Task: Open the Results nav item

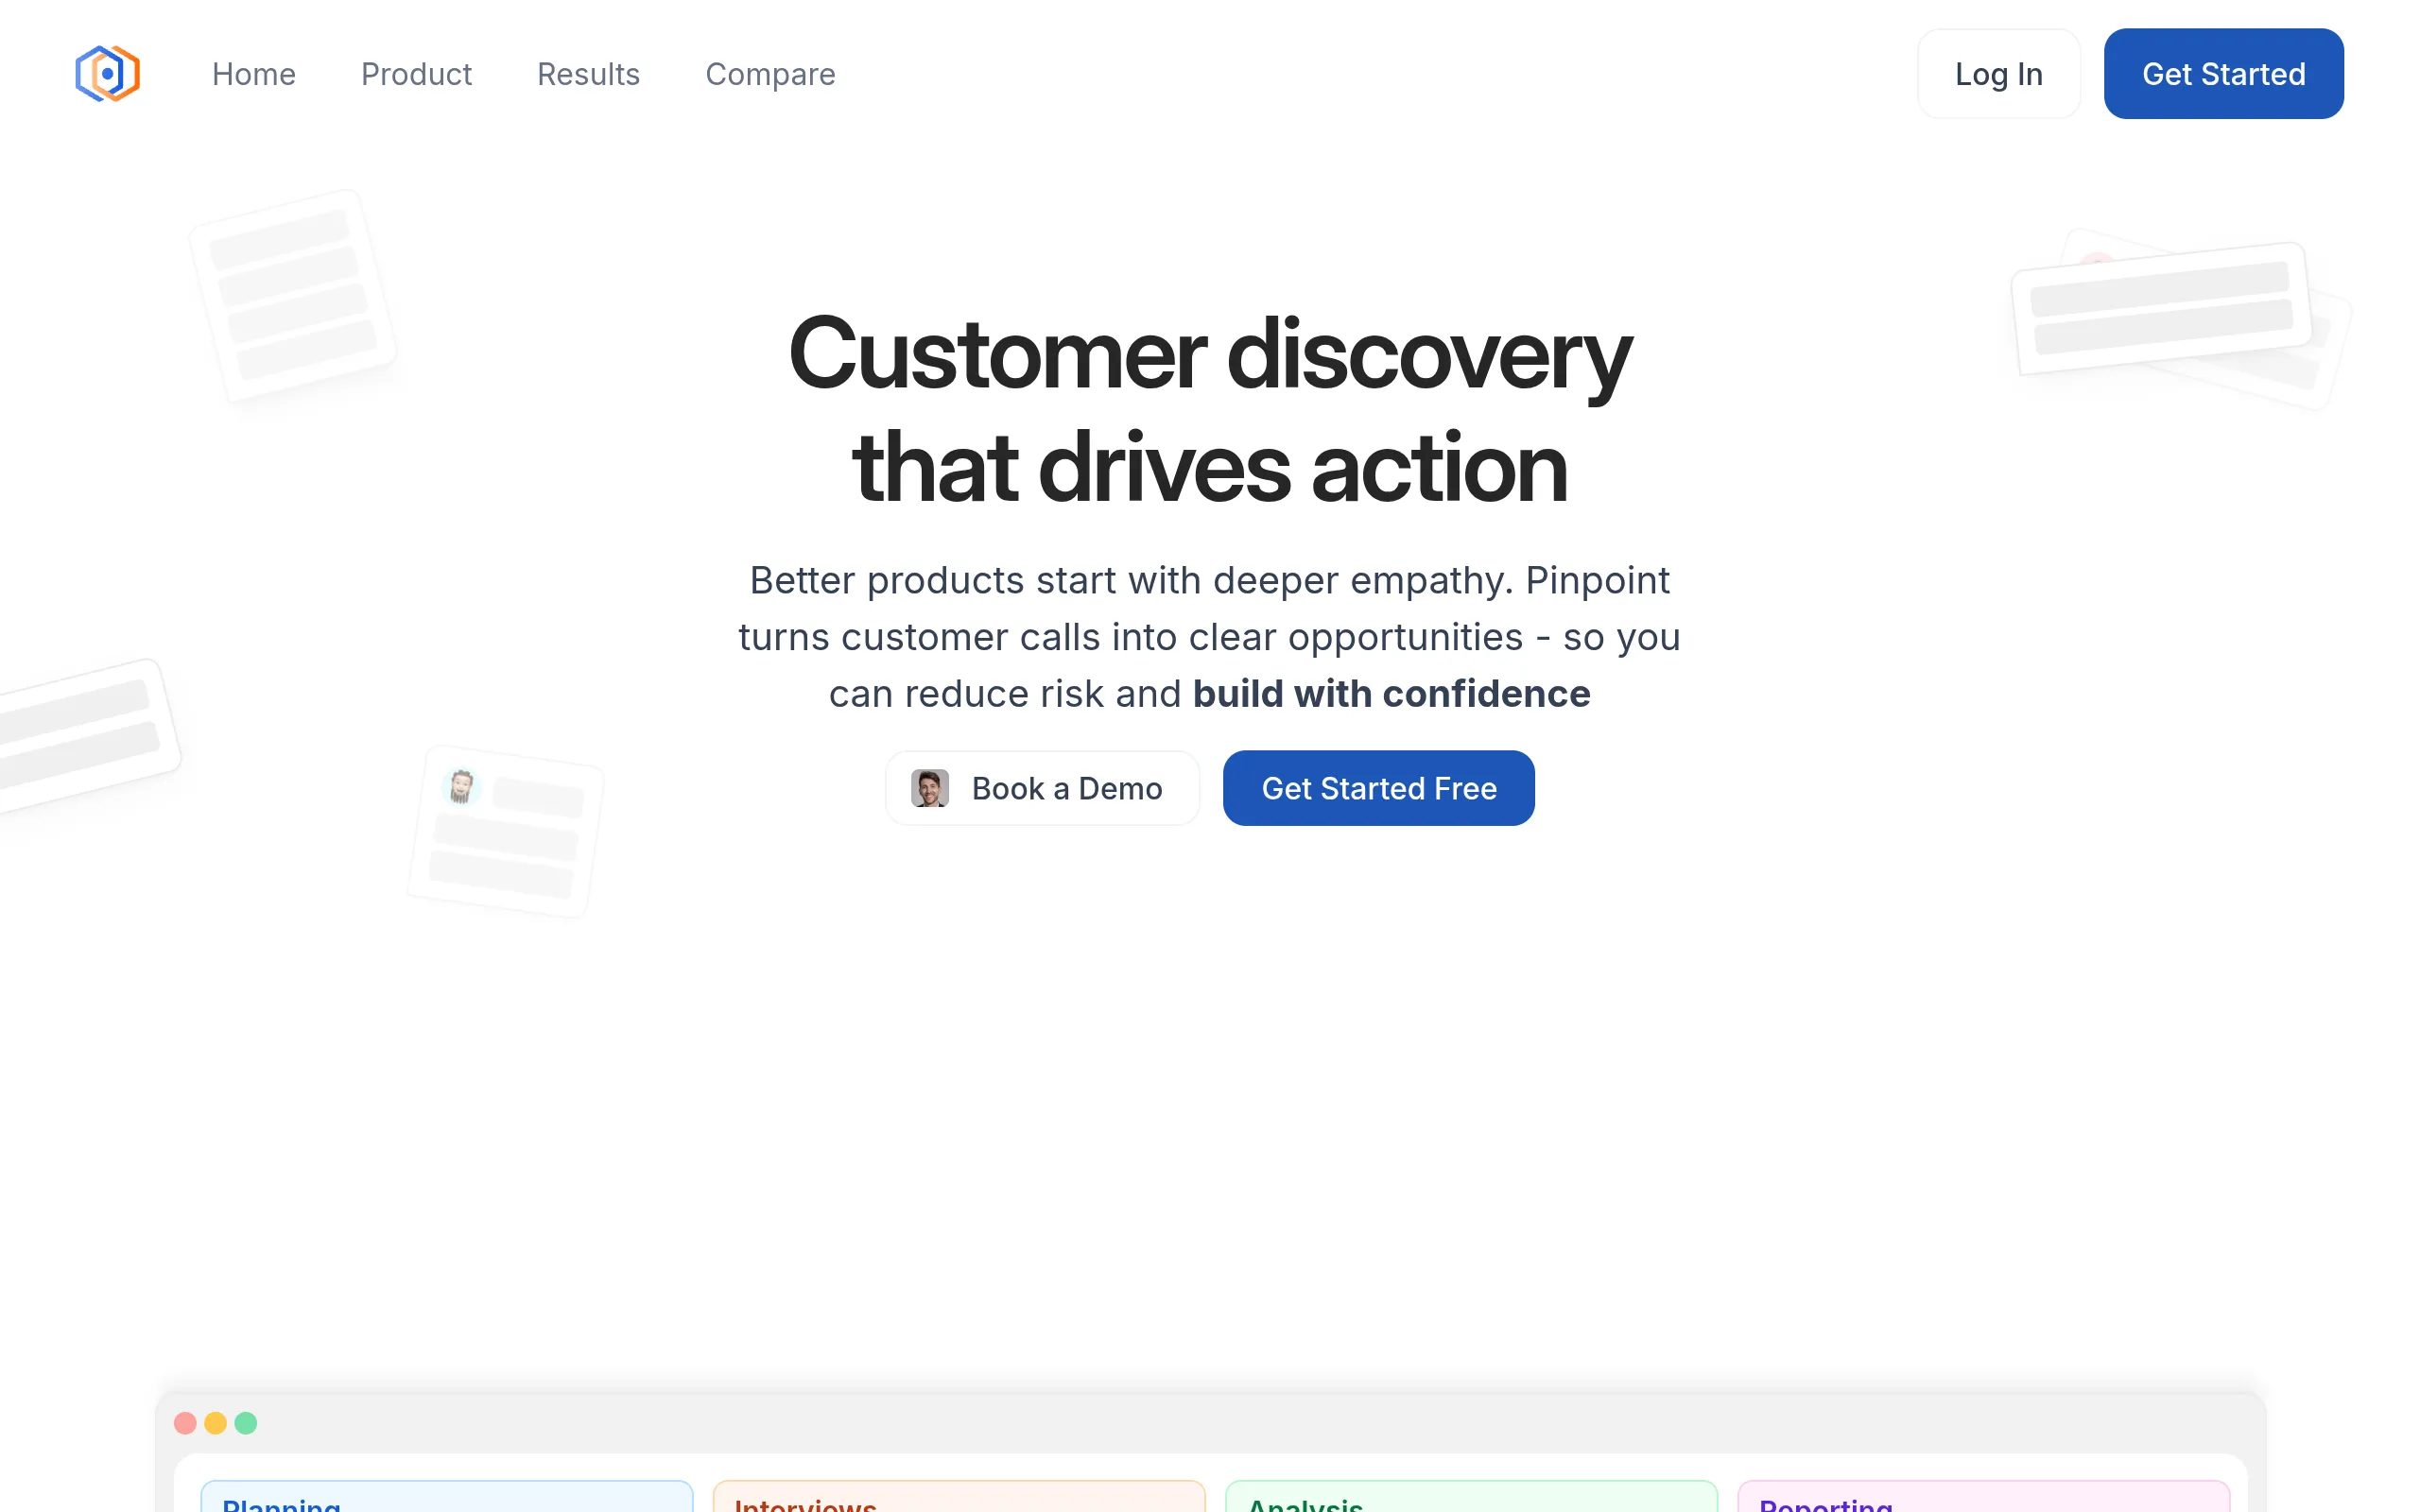Action: tap(588, 74)
